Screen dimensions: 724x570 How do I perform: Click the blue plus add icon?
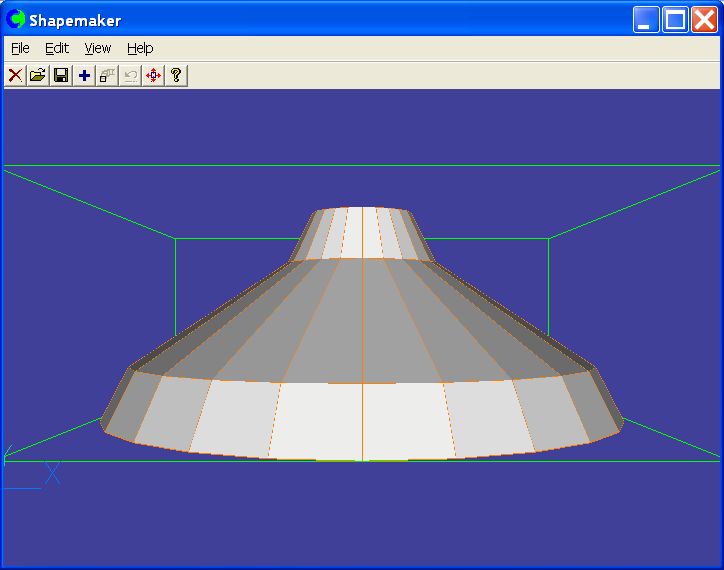tap(84, 75)
